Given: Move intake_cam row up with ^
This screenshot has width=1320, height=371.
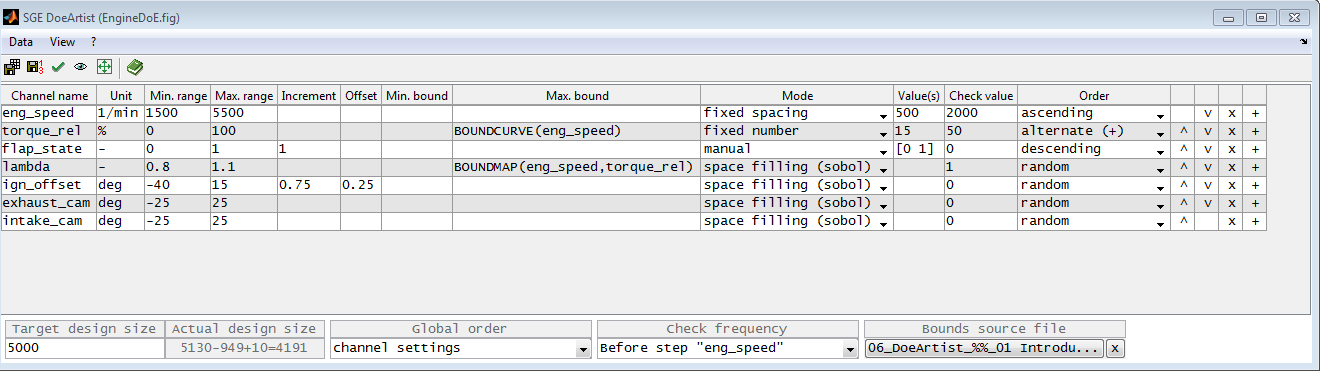Looking at the screenshot, I should pos(1183,221).
